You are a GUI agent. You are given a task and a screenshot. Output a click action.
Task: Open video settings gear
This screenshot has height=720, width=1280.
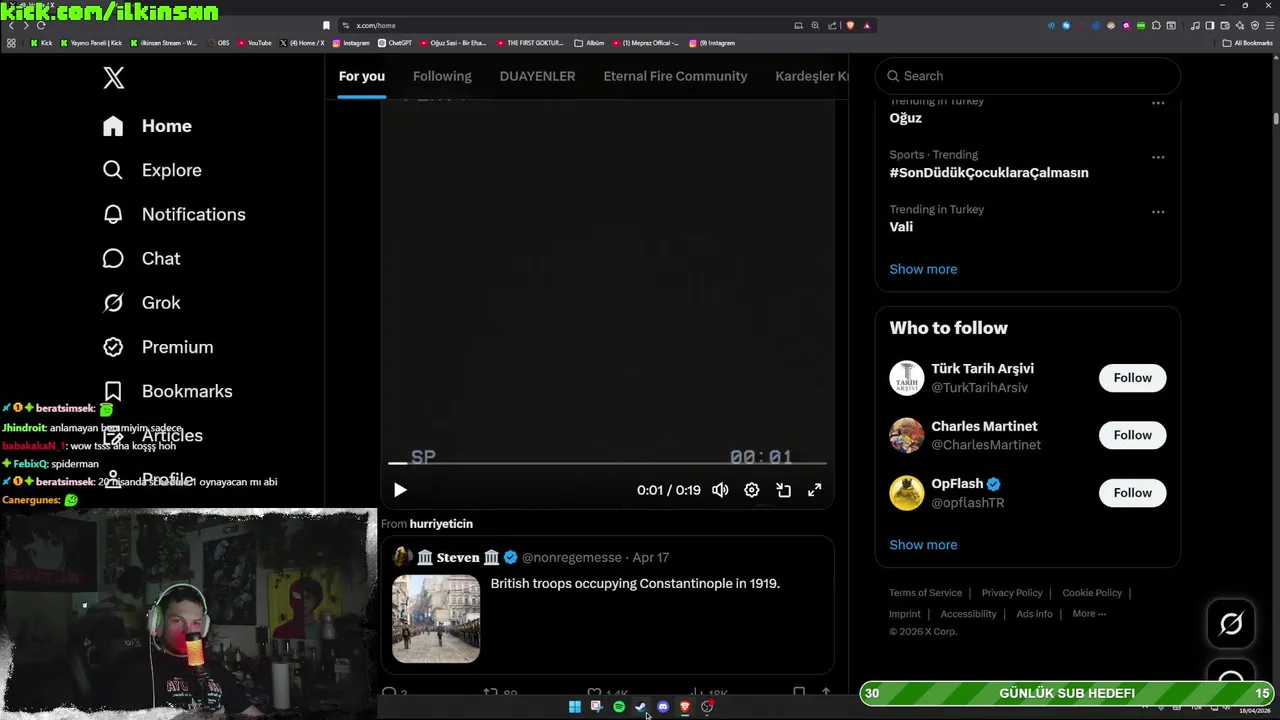[x=752, y=490]
